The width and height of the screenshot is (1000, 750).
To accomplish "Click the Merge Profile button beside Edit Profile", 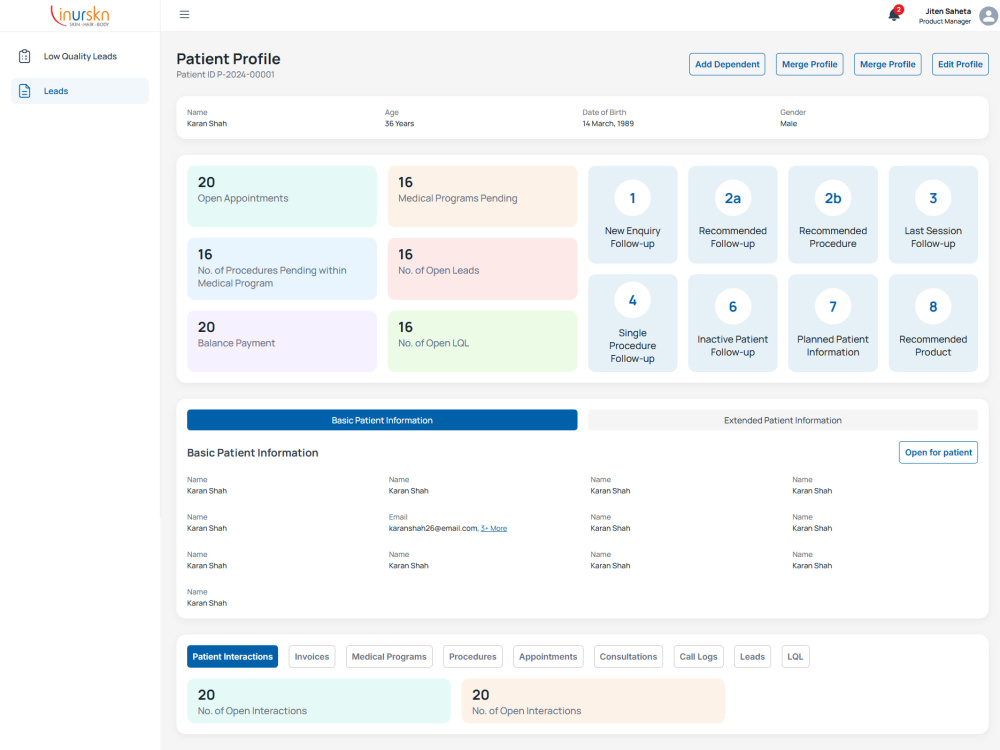I will [x=887, y=64].
